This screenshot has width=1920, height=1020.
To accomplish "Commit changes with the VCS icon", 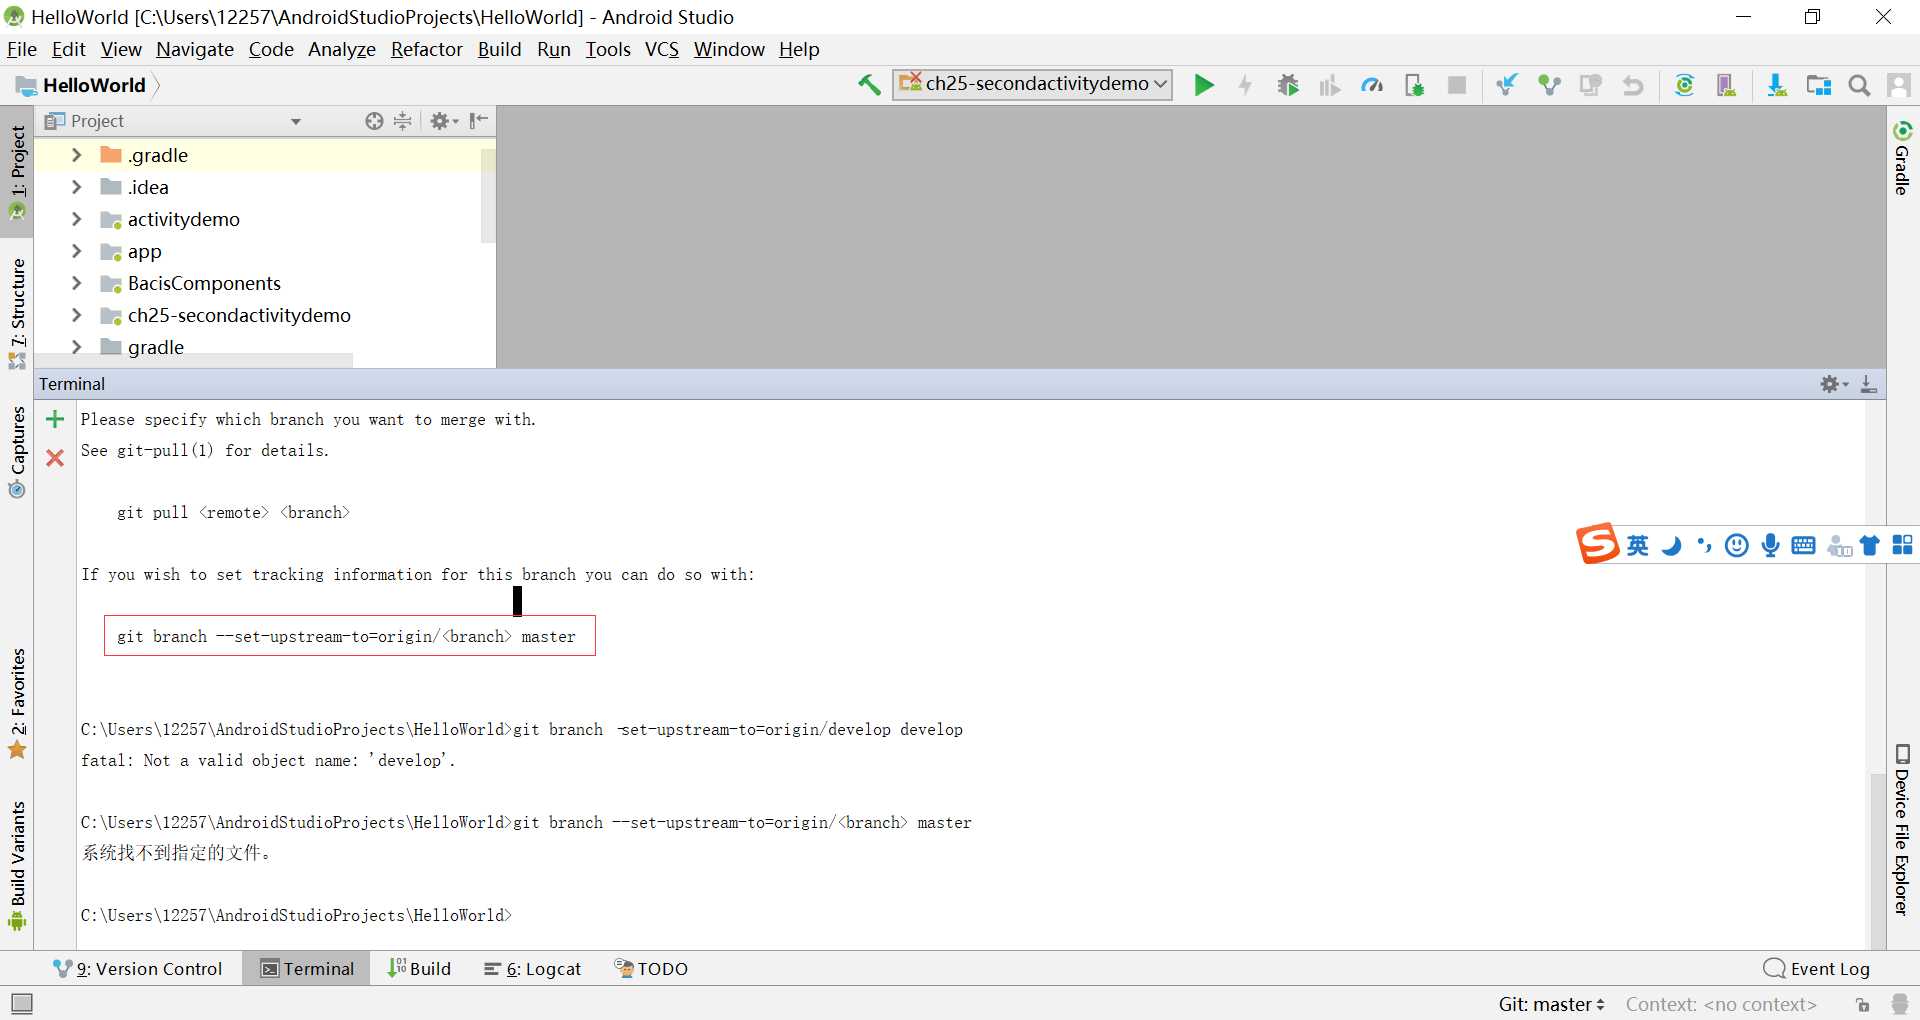I will pyautogui.click(x=1549, y=85).
